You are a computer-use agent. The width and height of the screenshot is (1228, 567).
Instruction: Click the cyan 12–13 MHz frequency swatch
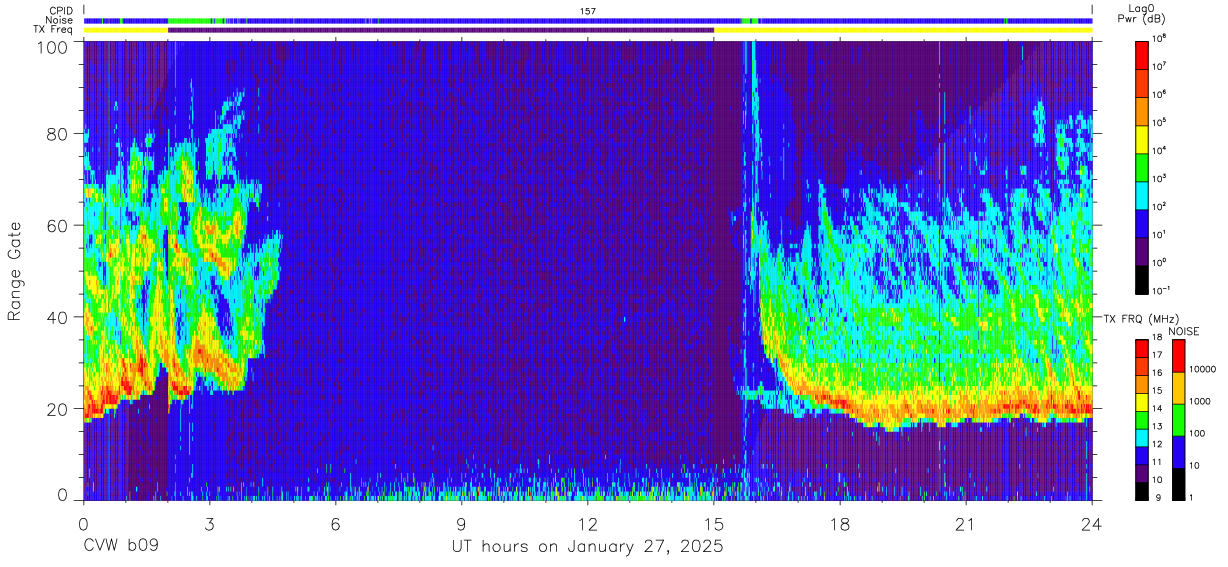point(1142,437)
